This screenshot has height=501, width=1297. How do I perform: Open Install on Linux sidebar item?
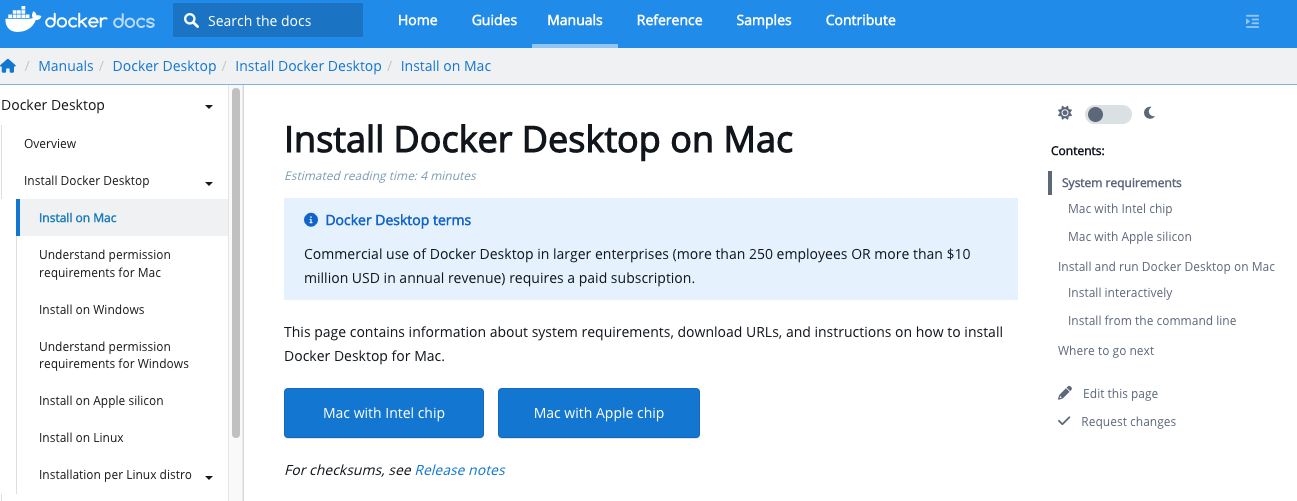81,438
